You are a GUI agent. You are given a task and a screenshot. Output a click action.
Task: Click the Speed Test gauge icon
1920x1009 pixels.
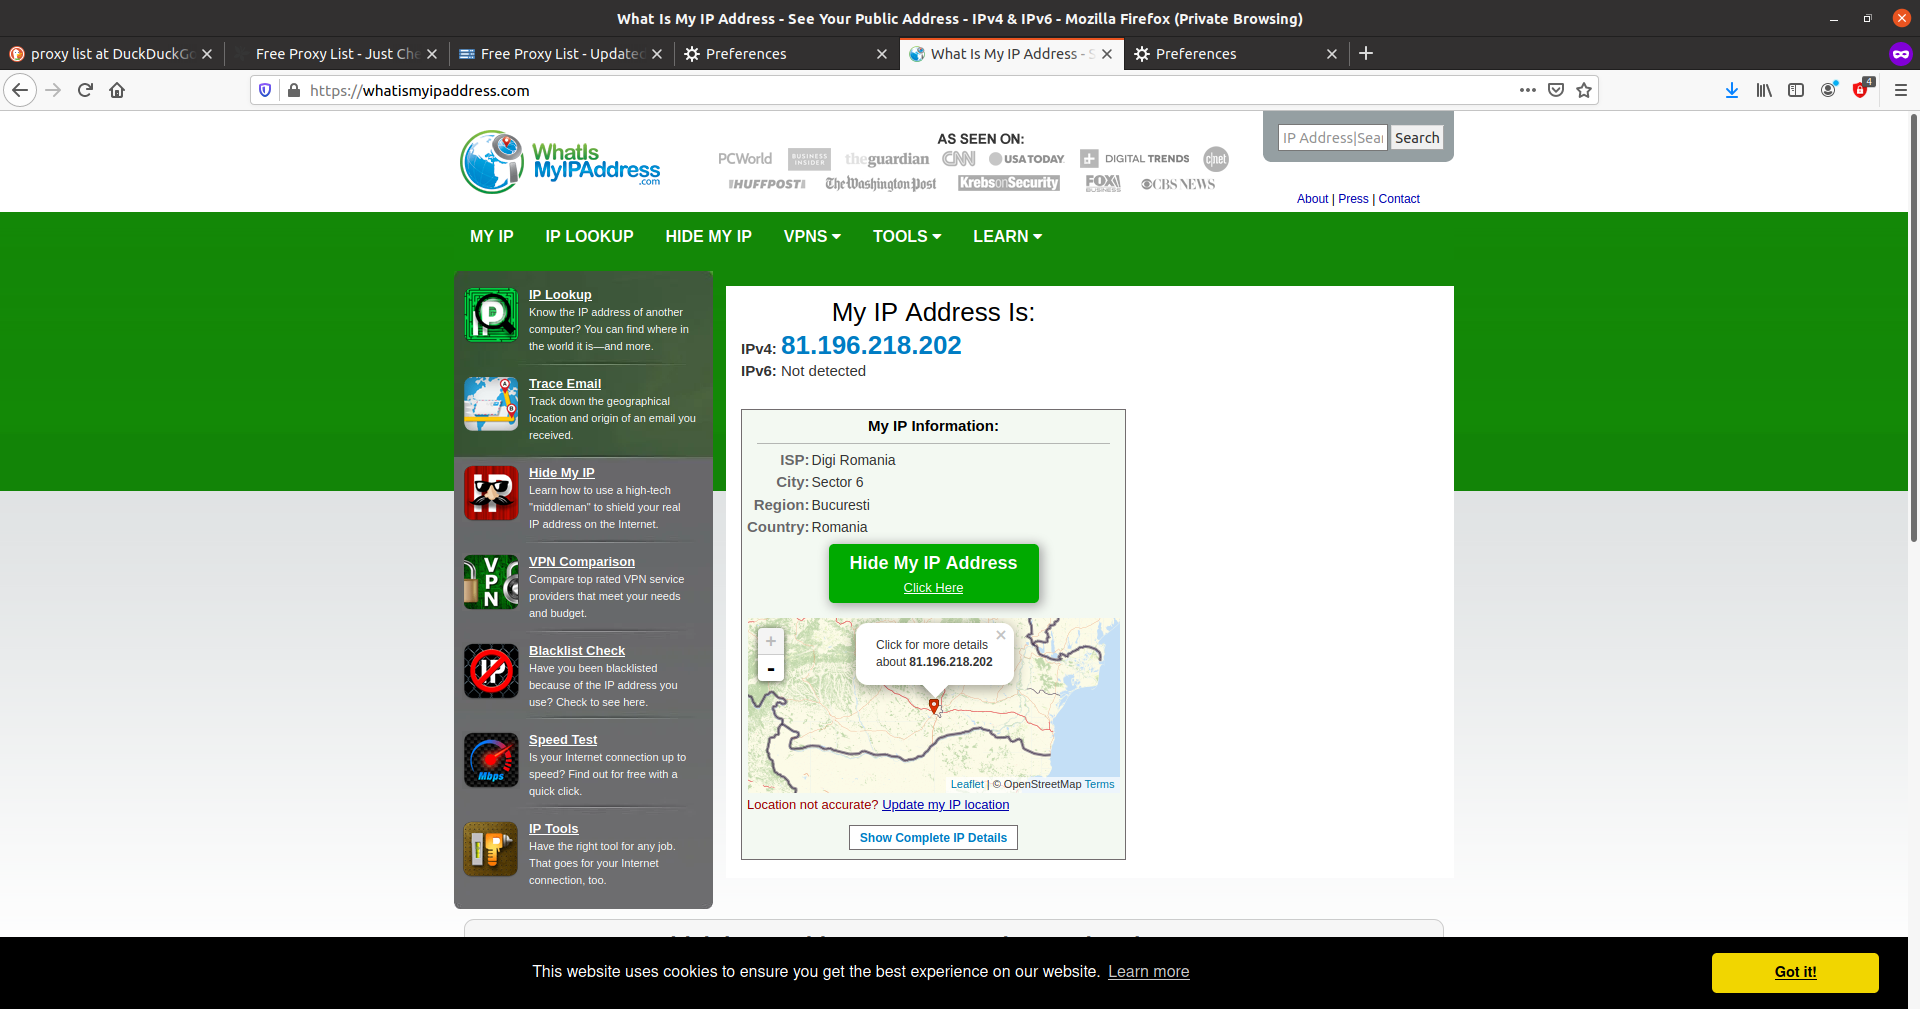491,760
